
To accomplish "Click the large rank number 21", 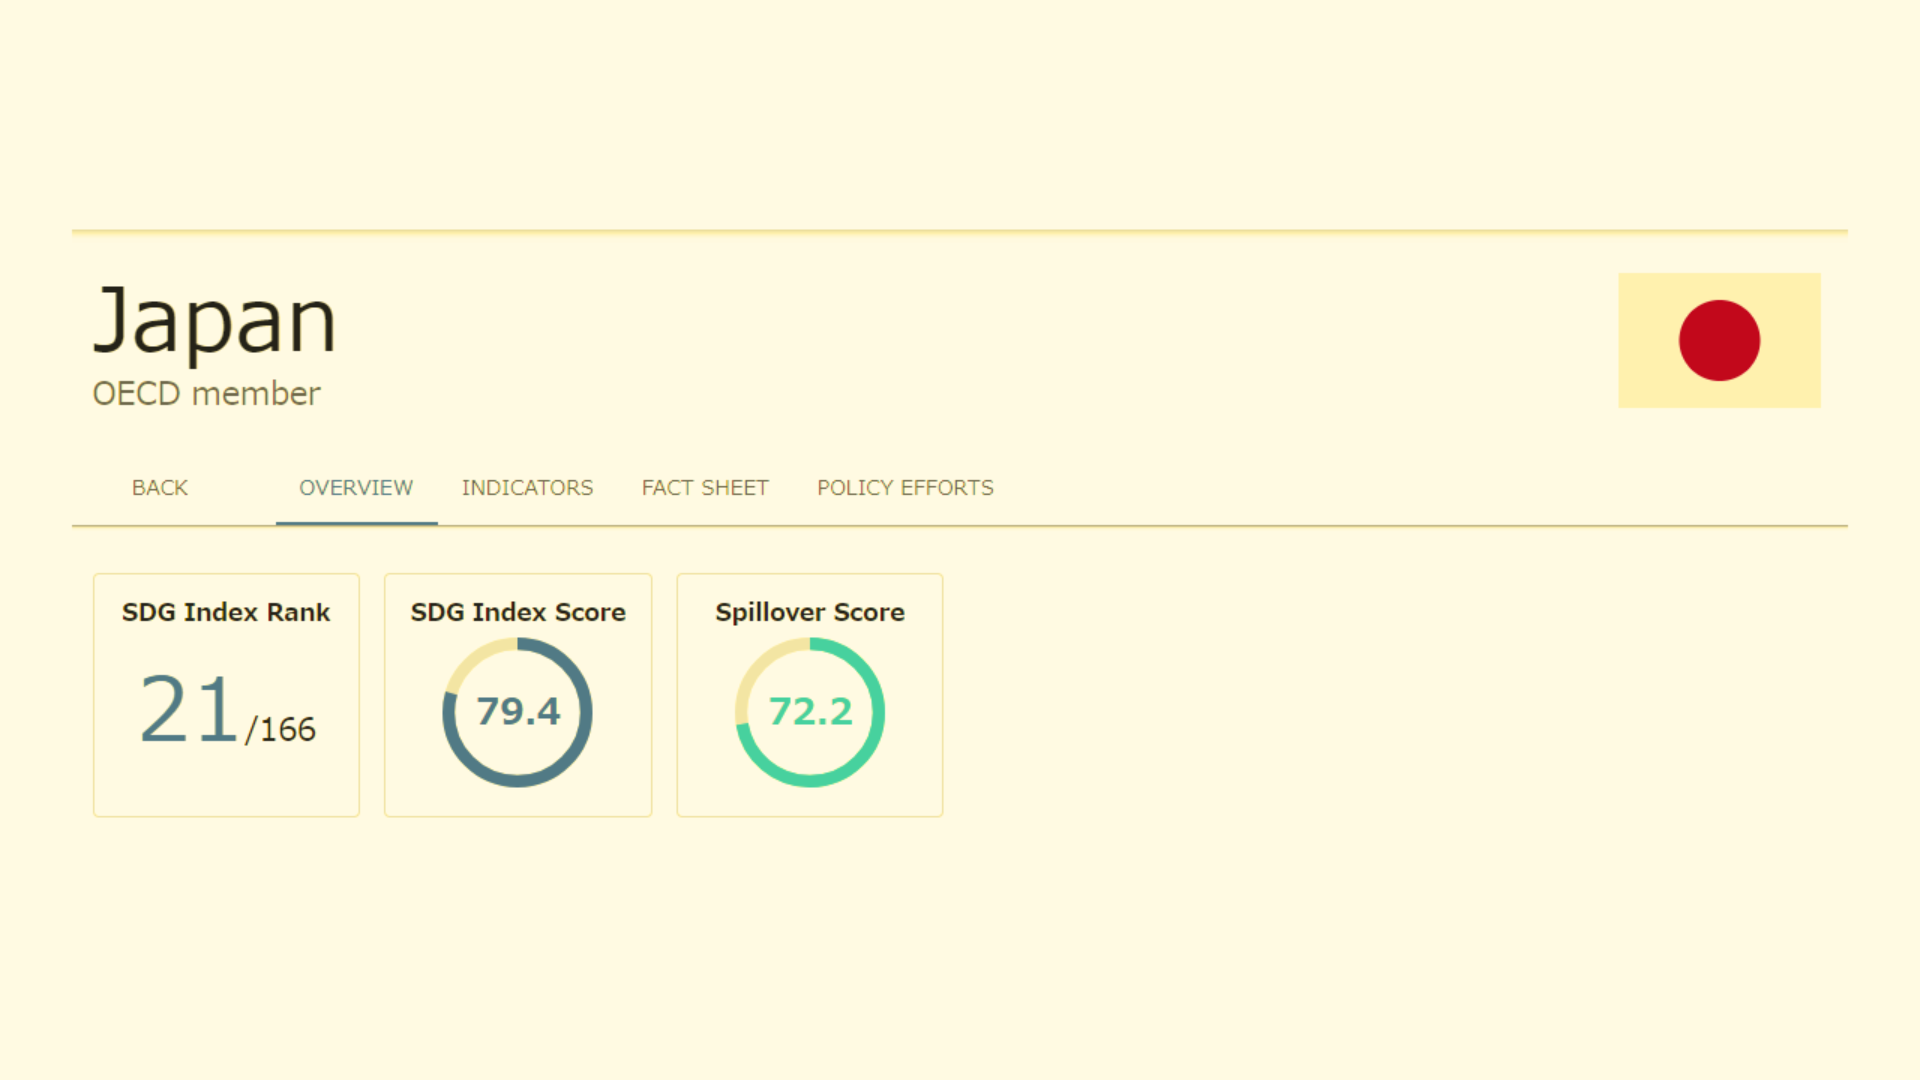I will point(188,710).
